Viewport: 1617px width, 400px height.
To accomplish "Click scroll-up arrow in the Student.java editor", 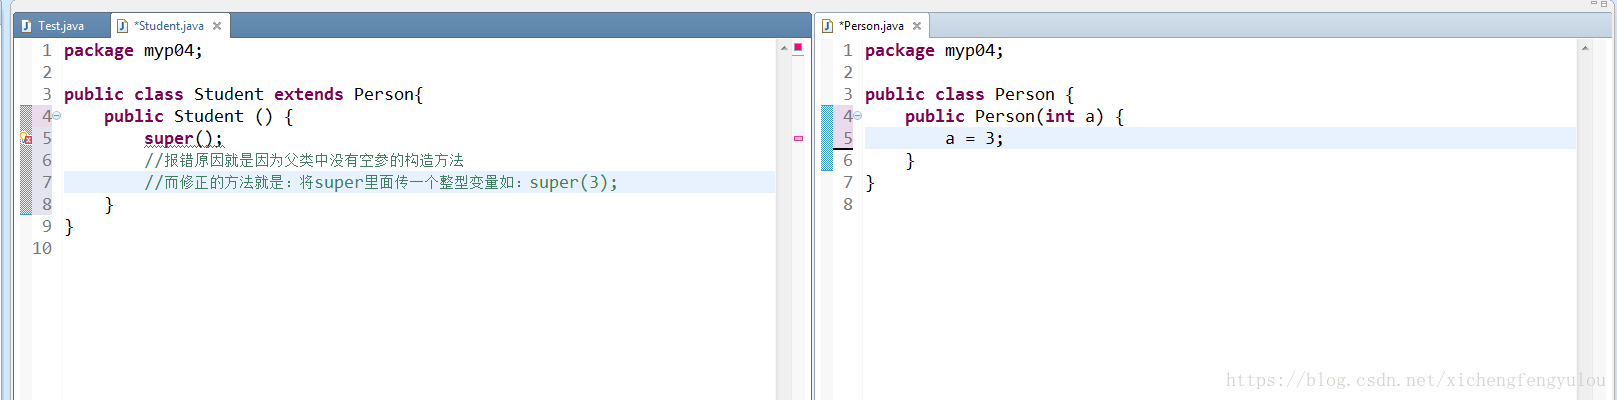I will (784, 47).
